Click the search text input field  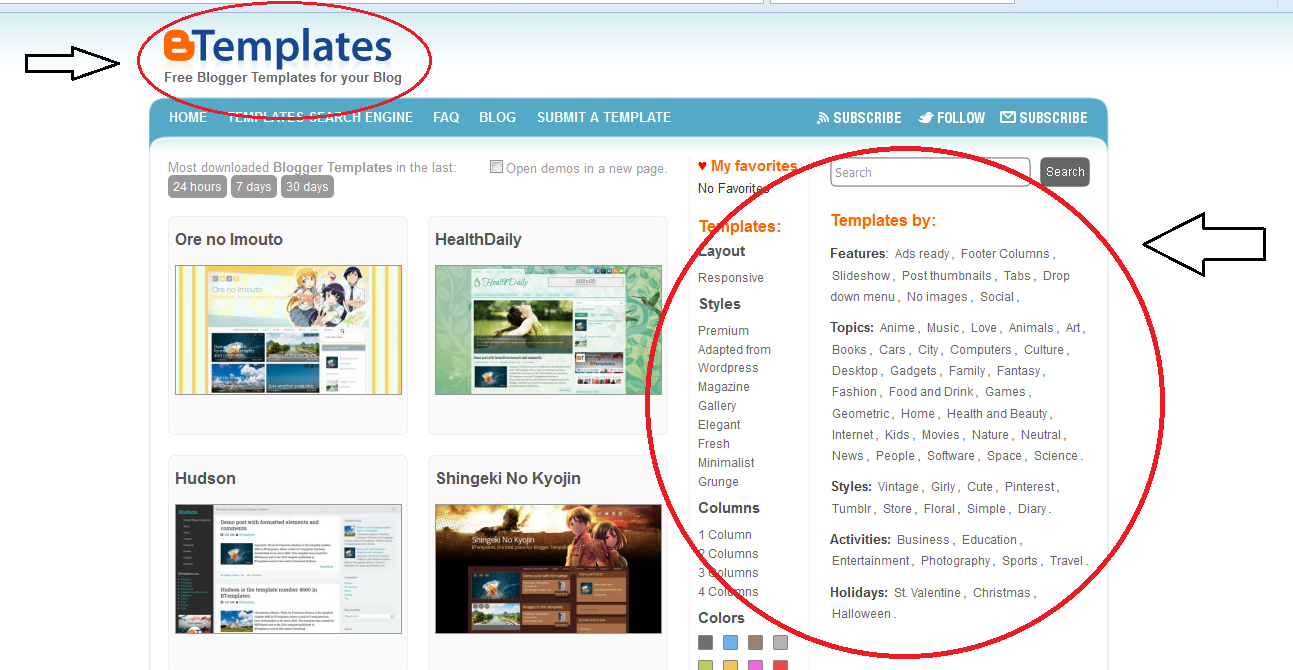coord(928,172)
